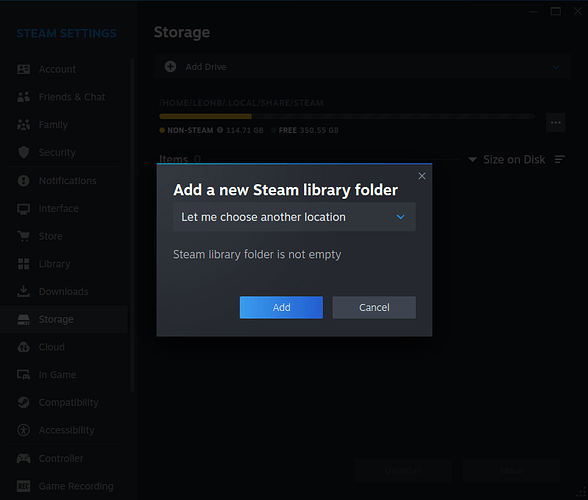Click the Cloud icon in sidebar

click(24, 347)
